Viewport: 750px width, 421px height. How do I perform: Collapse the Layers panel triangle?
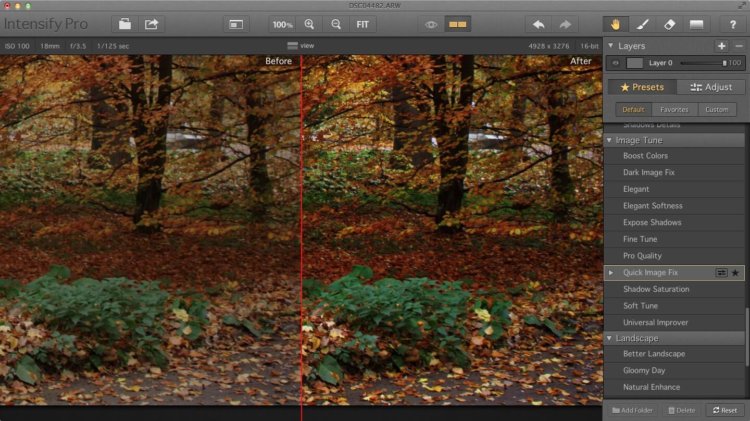[x=611, y=45]
